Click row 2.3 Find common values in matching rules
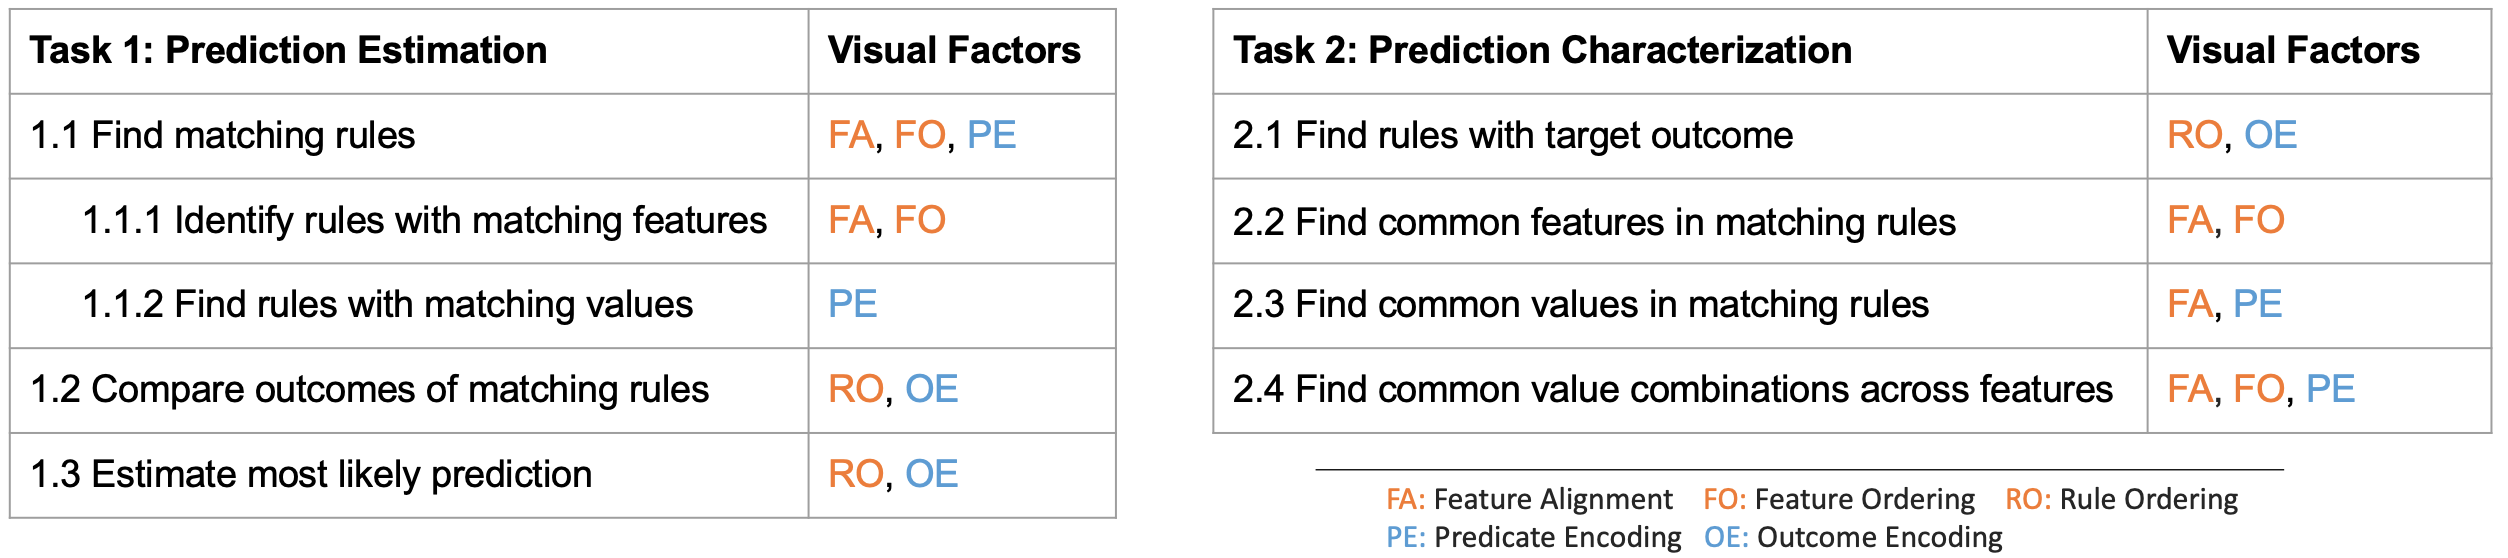Screen dimensions: 2508x558 coord(1580,305)
